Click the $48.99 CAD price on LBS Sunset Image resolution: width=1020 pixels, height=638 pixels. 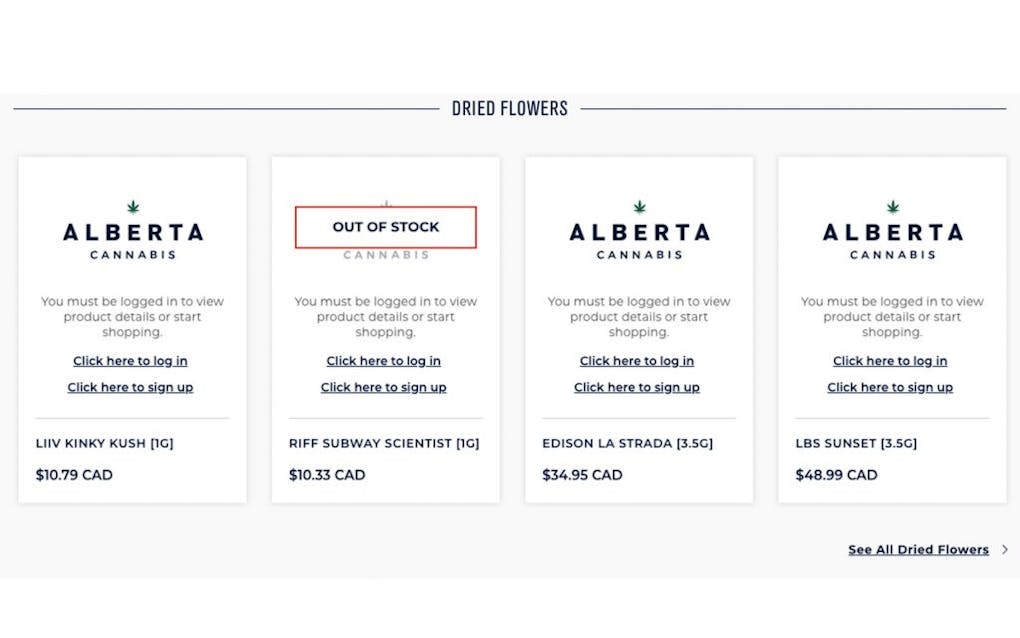pyautogui.click(x=836, y=475)
